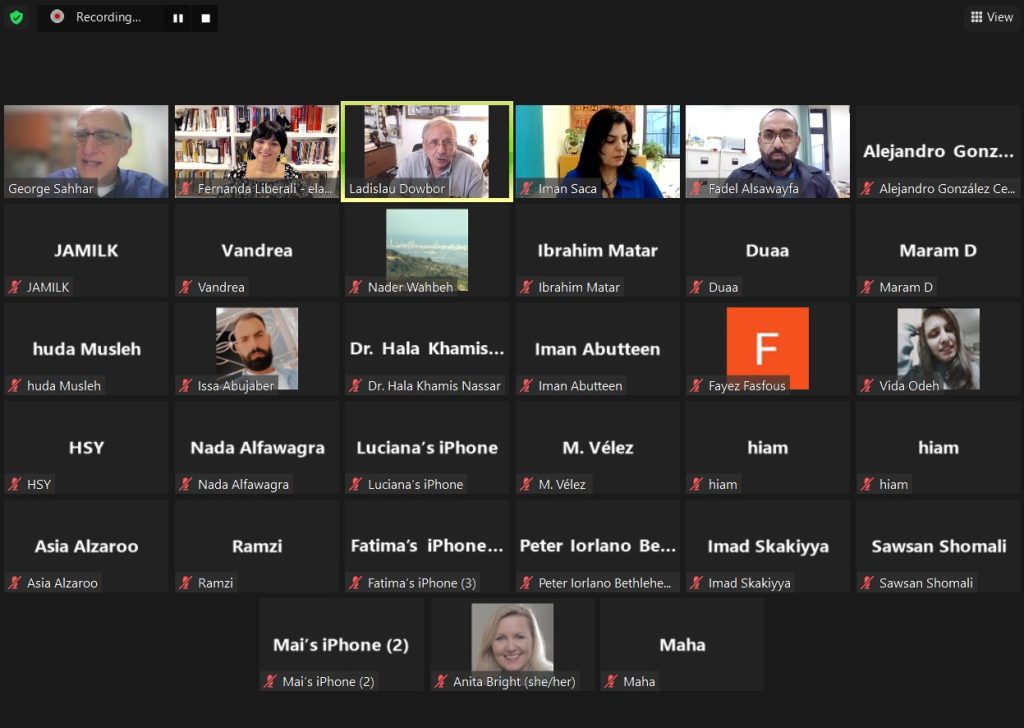
Task: Click the red recording indicator dot
Action: coord(57,17)
